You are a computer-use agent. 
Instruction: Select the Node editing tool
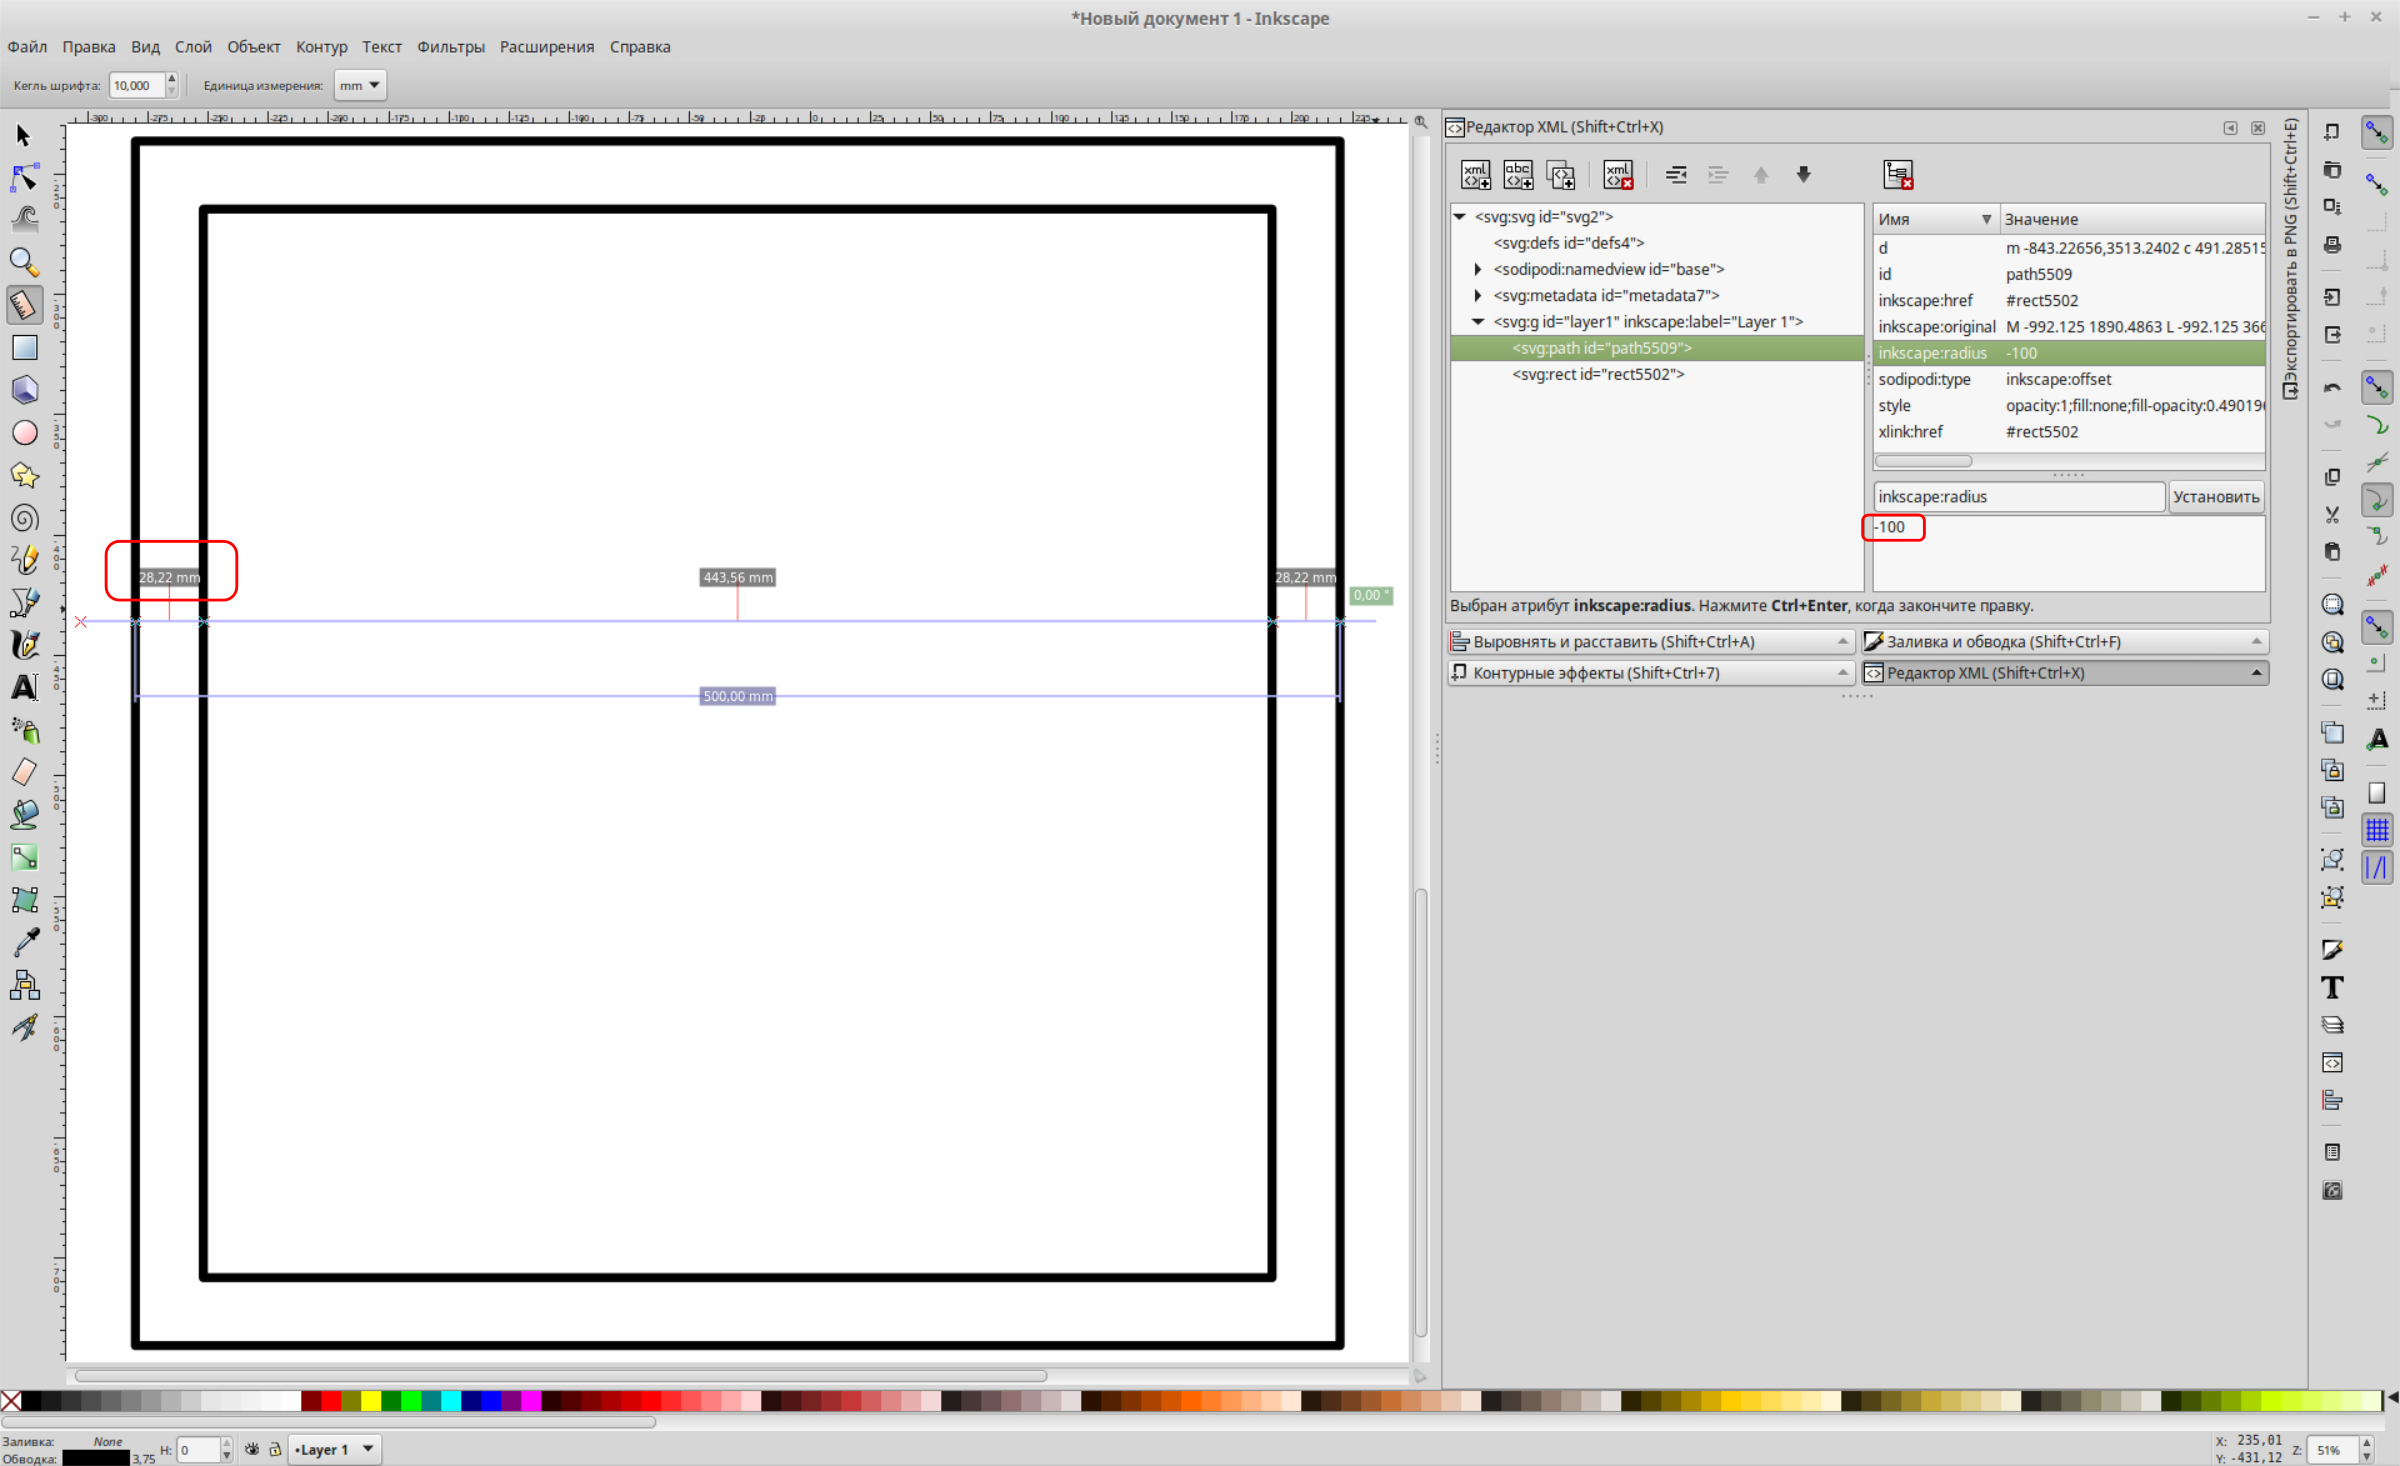tap(24, 178)
